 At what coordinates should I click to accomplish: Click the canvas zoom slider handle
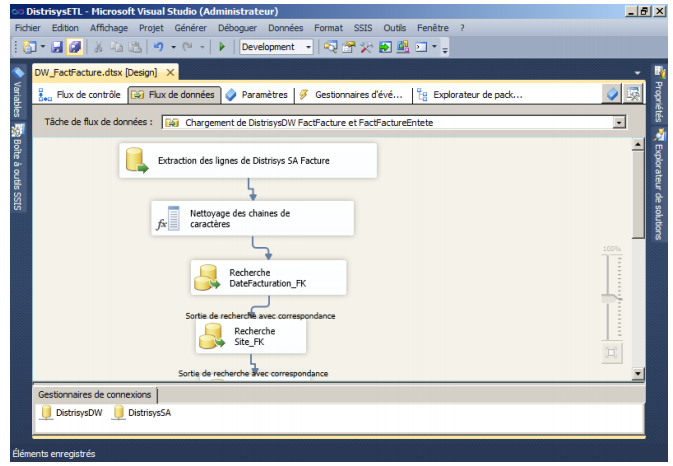[x=610, y=298]
